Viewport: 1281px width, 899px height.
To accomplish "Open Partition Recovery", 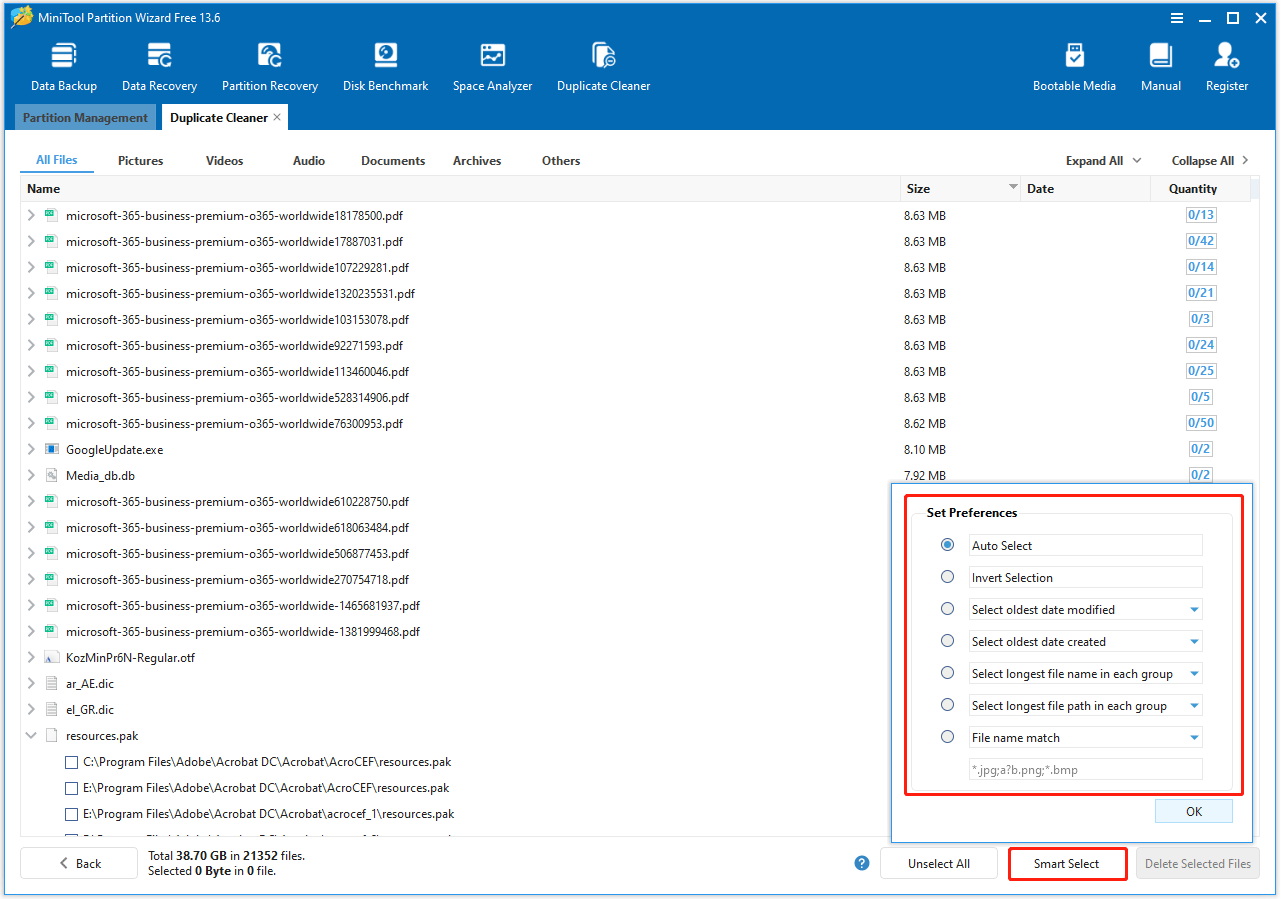I will pos(269,62).
